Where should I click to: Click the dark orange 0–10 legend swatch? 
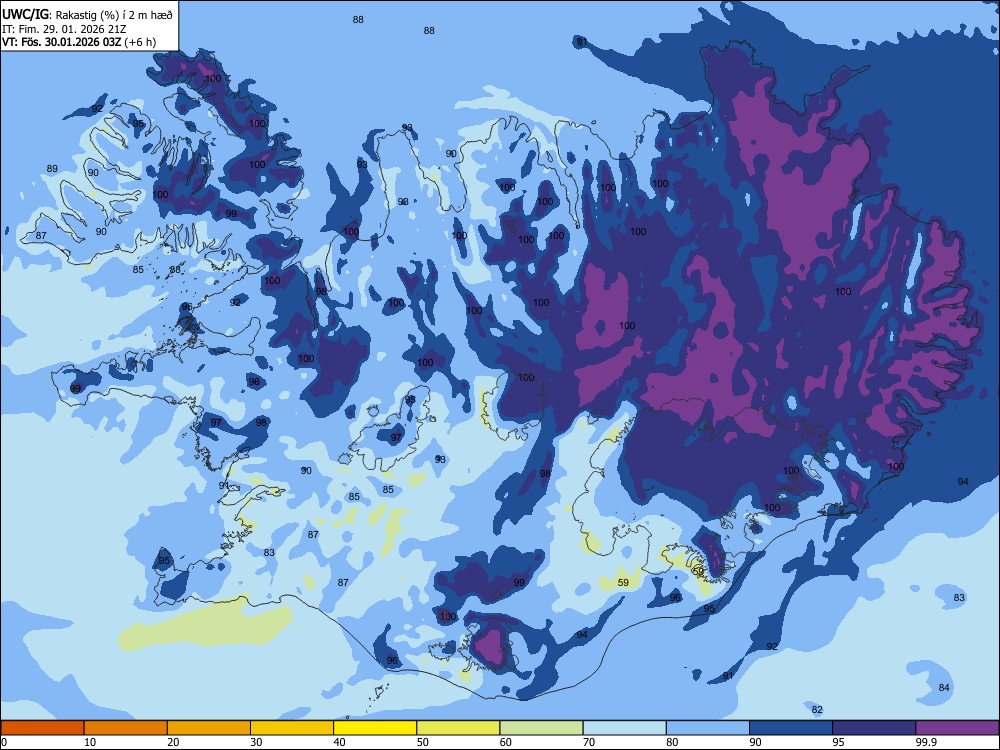coord(42,728)
